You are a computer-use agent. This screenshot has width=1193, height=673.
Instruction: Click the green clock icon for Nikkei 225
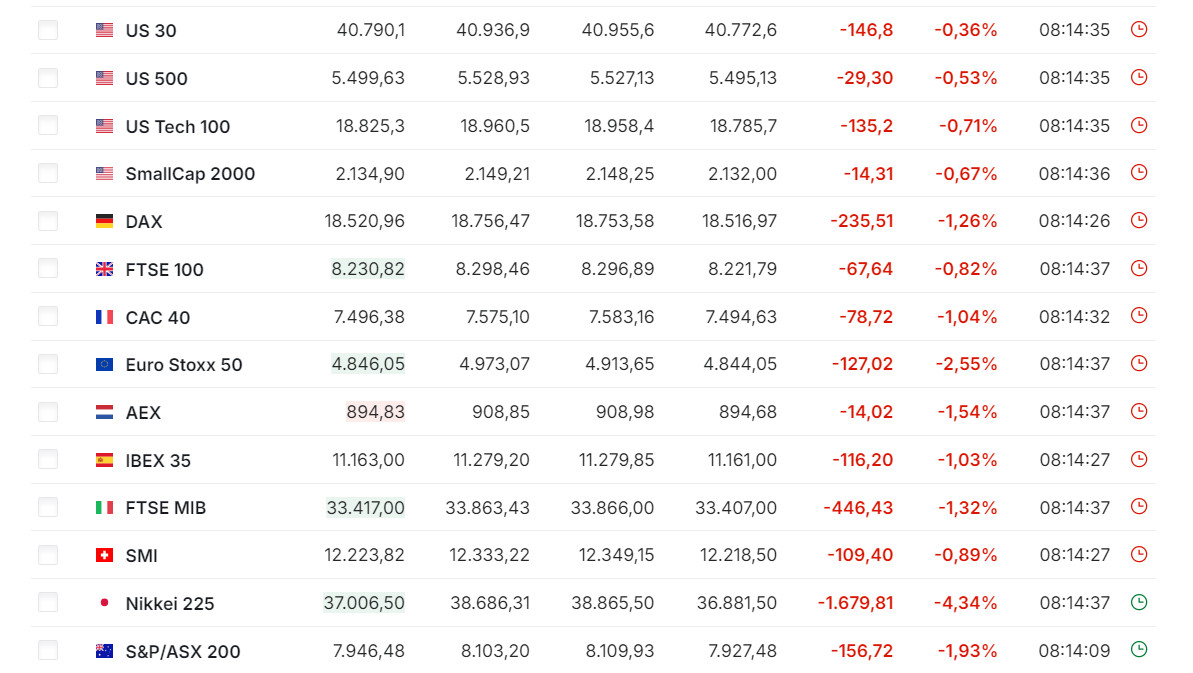(1138, 603)
